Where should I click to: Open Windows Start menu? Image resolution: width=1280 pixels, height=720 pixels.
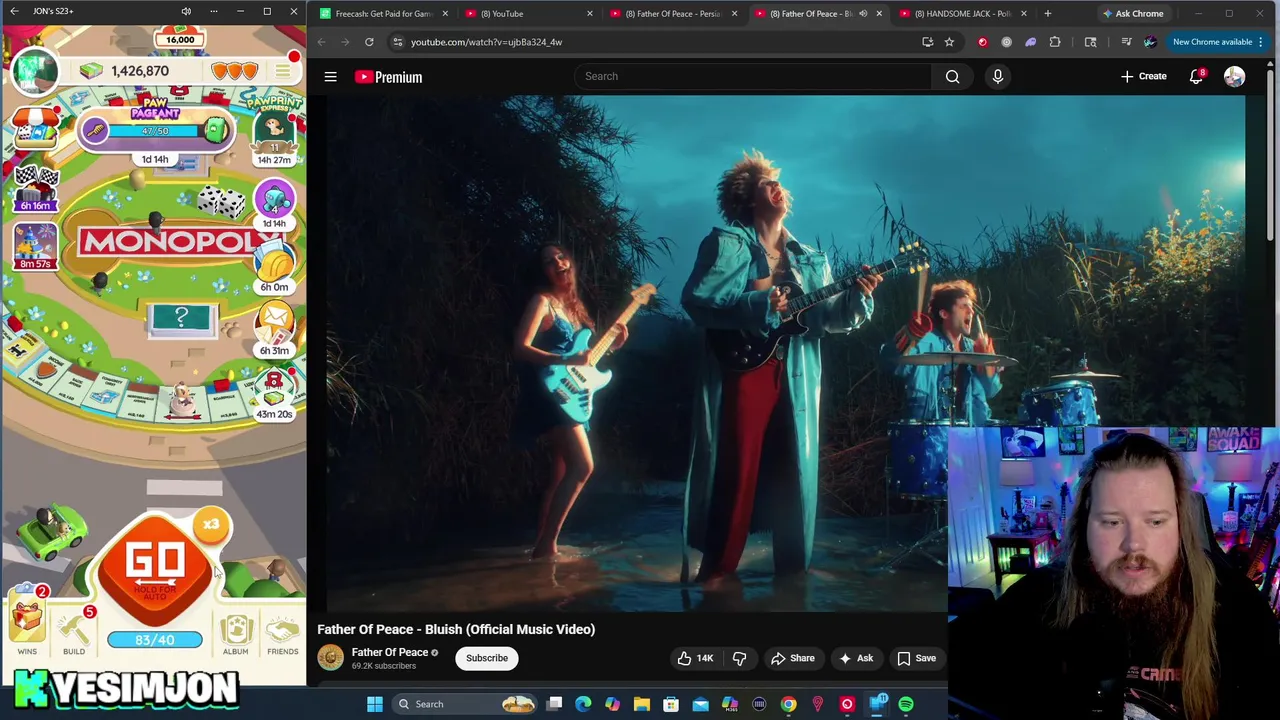pos(375,704)
